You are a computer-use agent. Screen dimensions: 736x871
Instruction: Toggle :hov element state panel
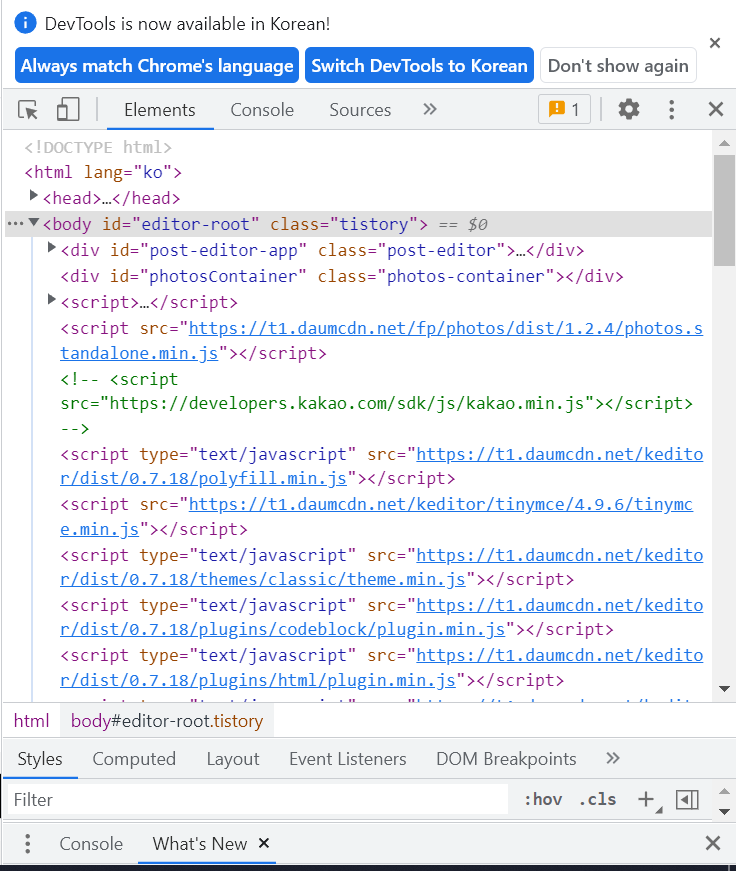tap(543, 799)
